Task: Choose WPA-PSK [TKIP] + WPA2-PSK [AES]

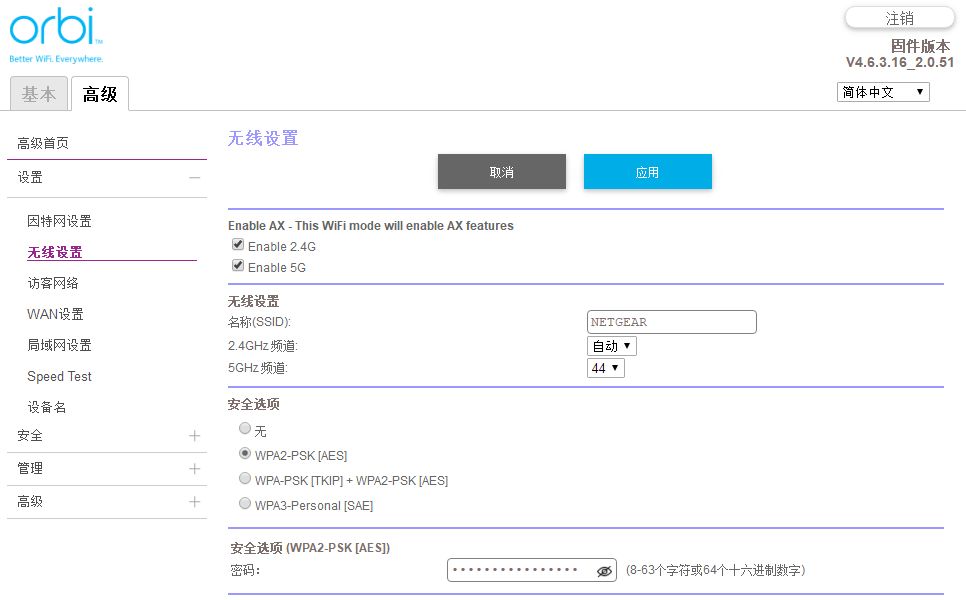Action: [x=246, y=480]
